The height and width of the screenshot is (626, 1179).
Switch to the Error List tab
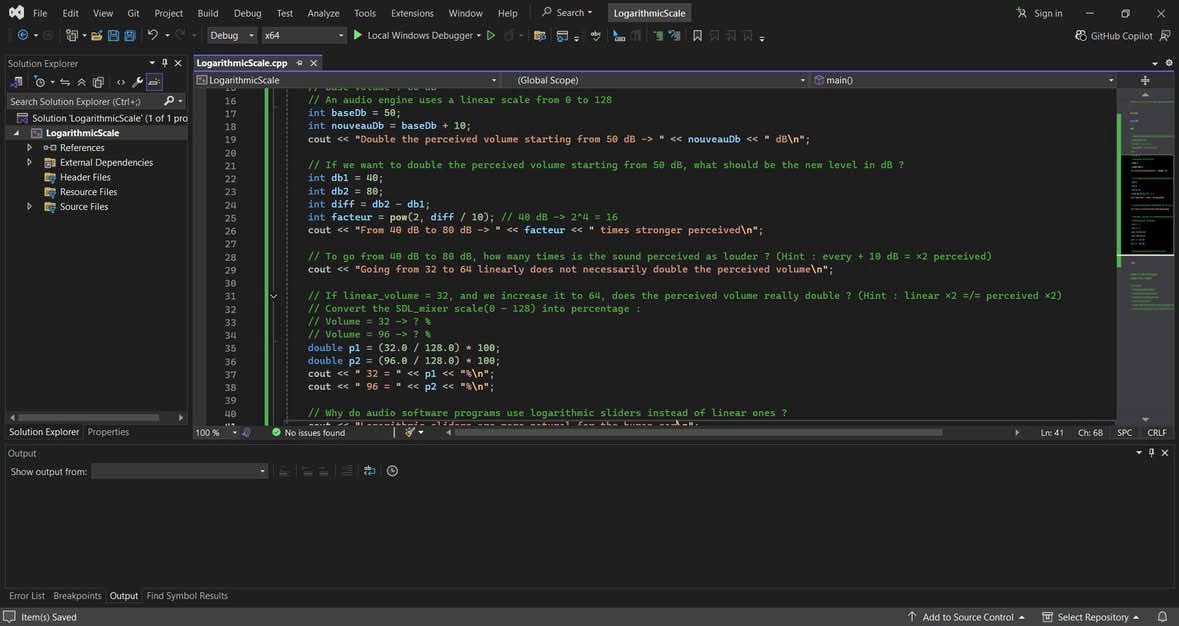click(x=27, y=596)
